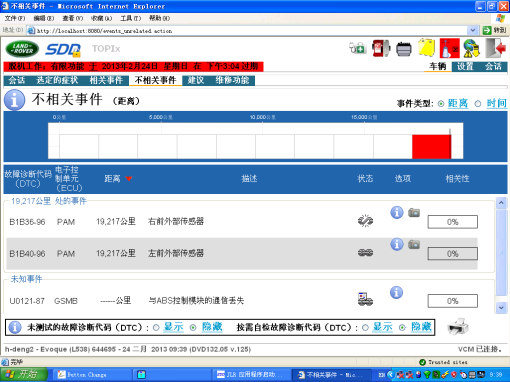Click the blue info icon beside page title
Viewport: 510px width, 382px height.
tap(14, 100)
